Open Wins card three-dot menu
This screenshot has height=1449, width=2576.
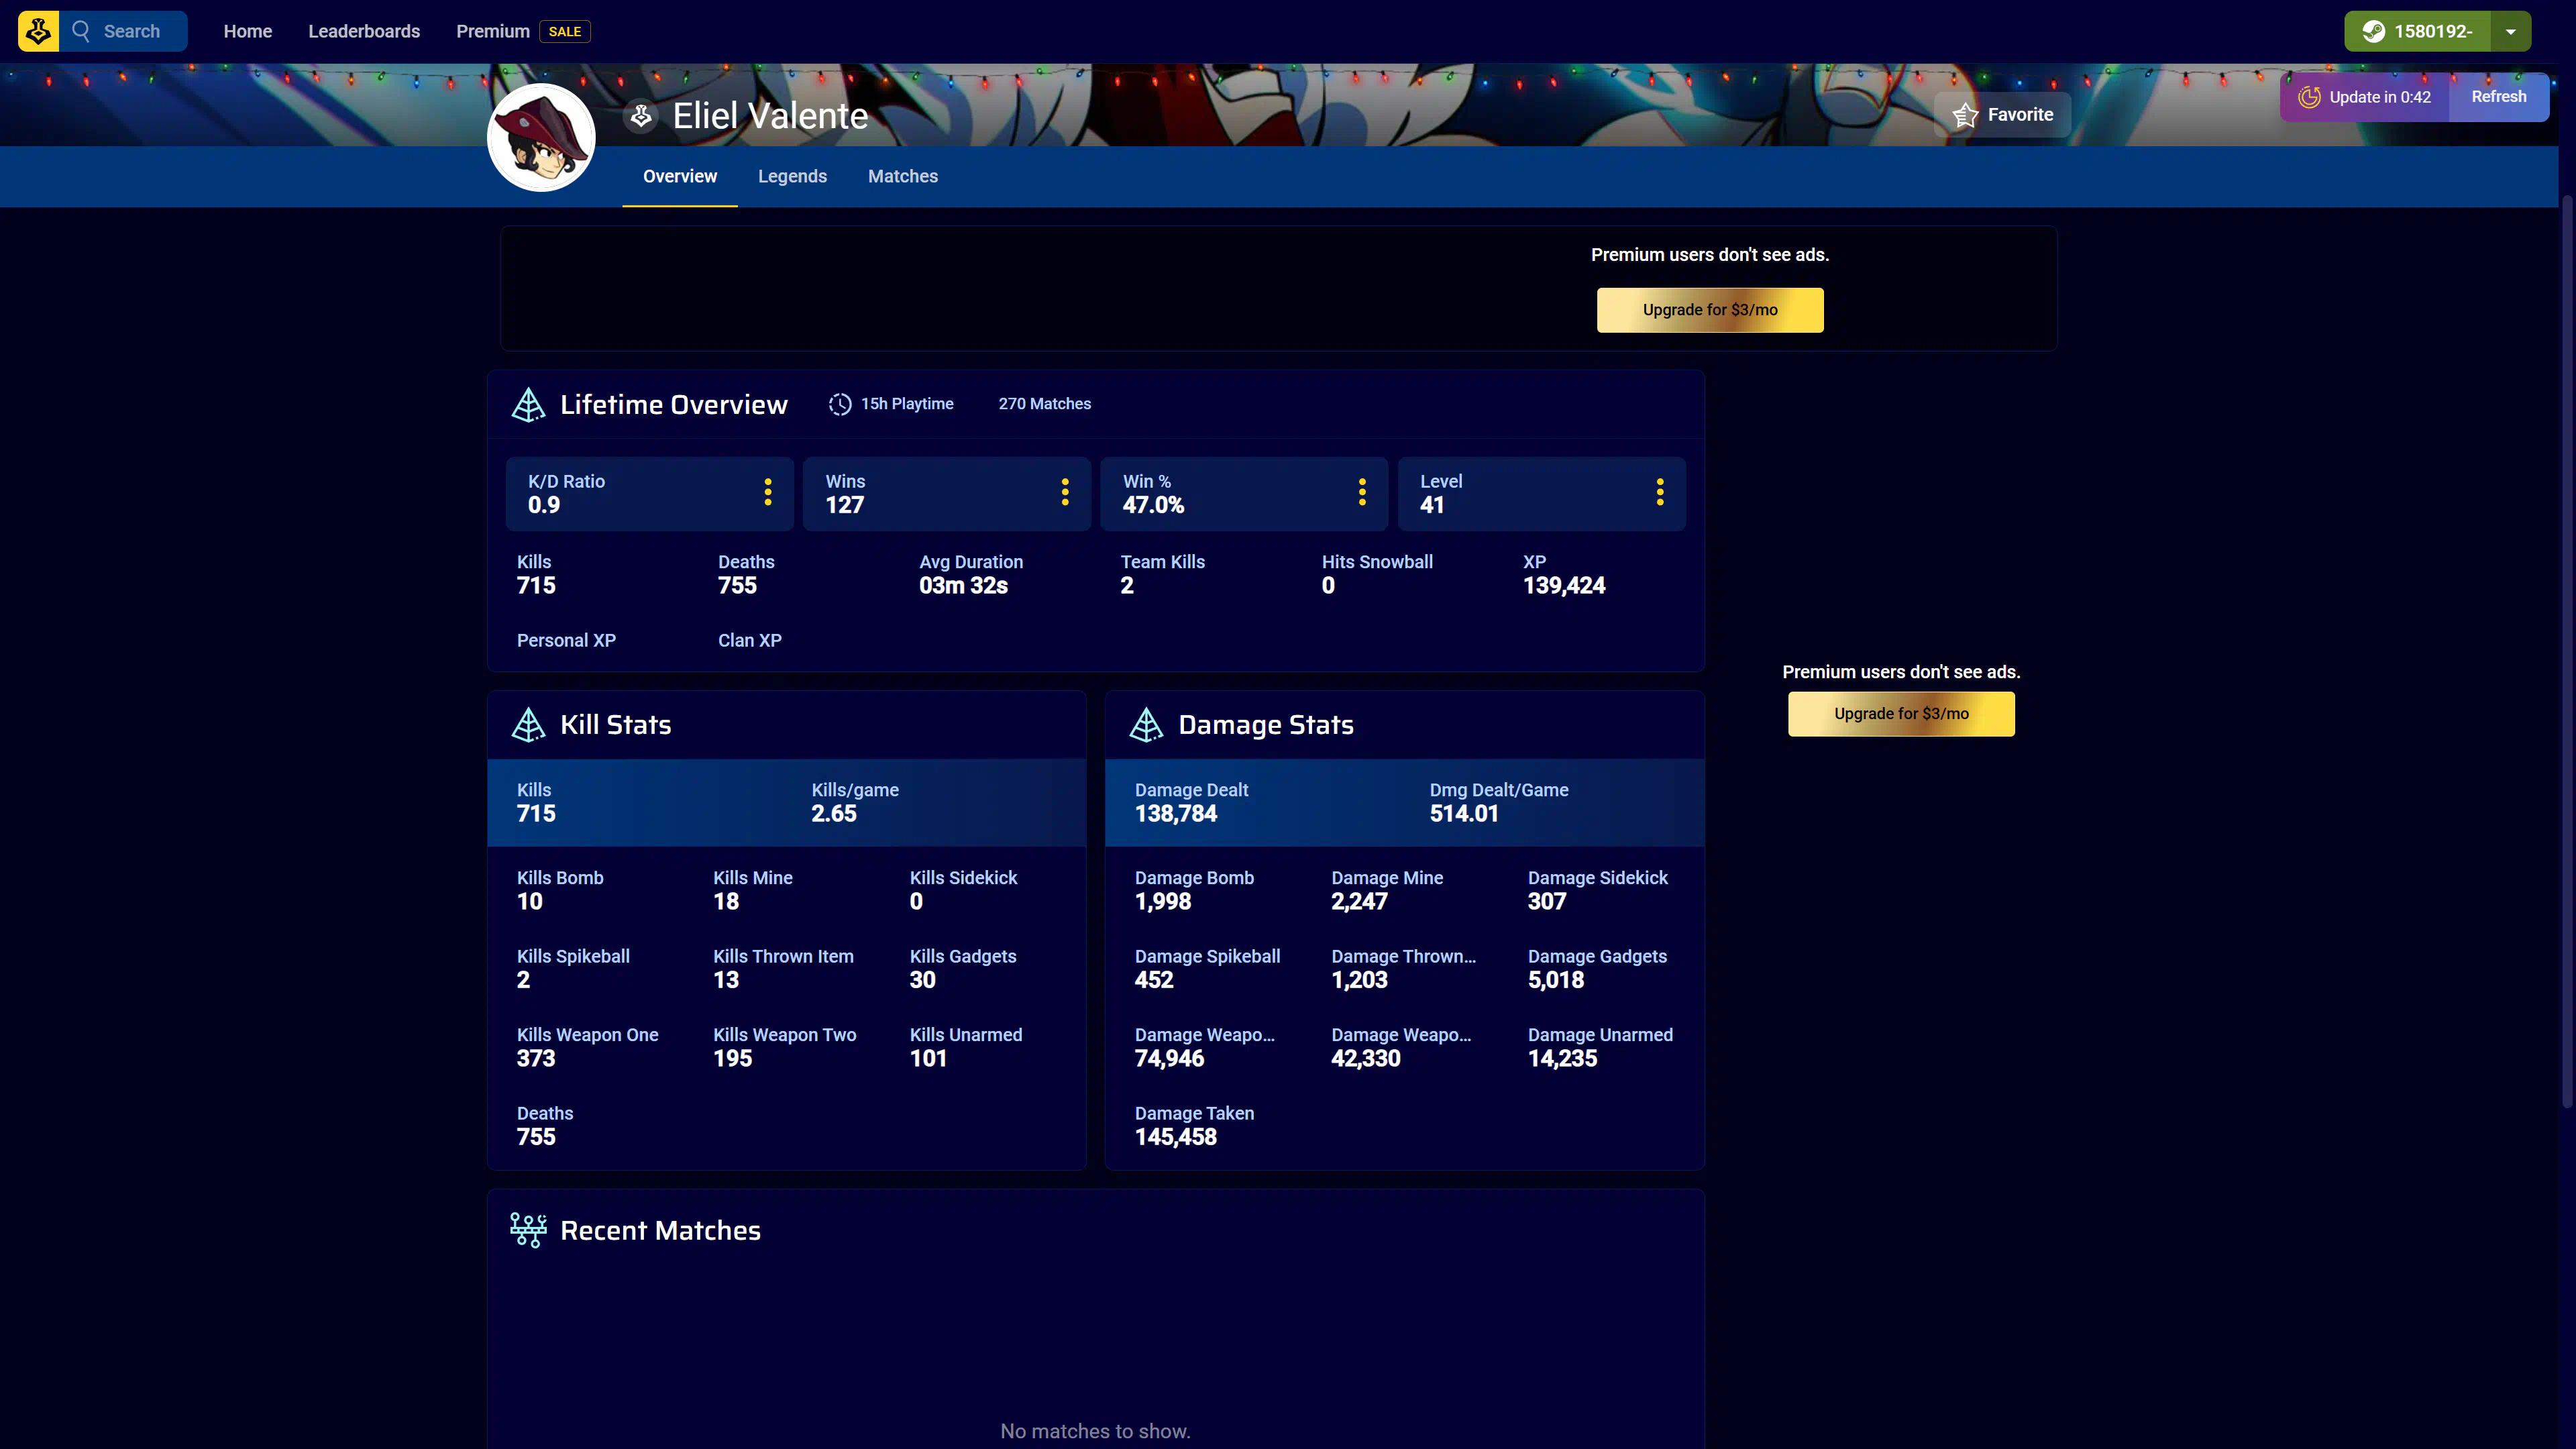click(1064, 492)
